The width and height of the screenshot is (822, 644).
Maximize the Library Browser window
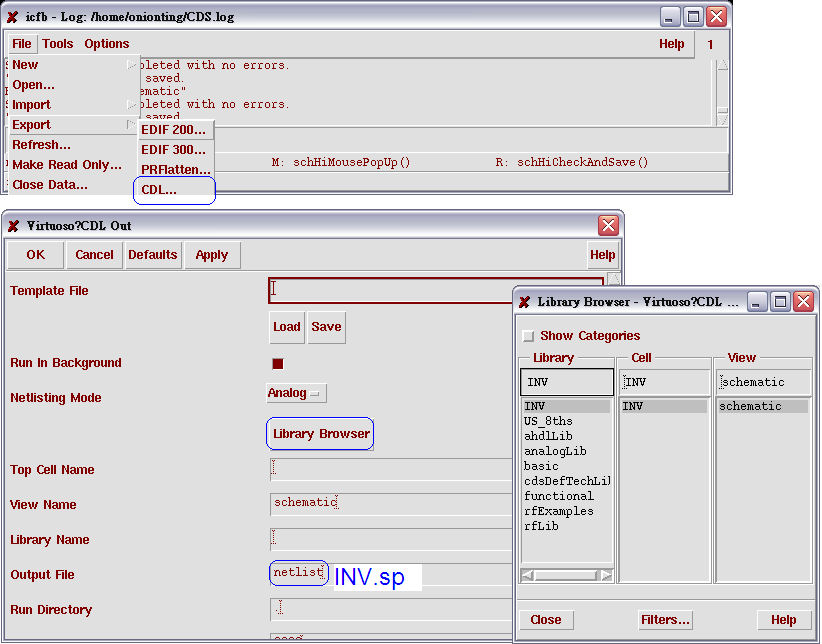tap(780, 302)
